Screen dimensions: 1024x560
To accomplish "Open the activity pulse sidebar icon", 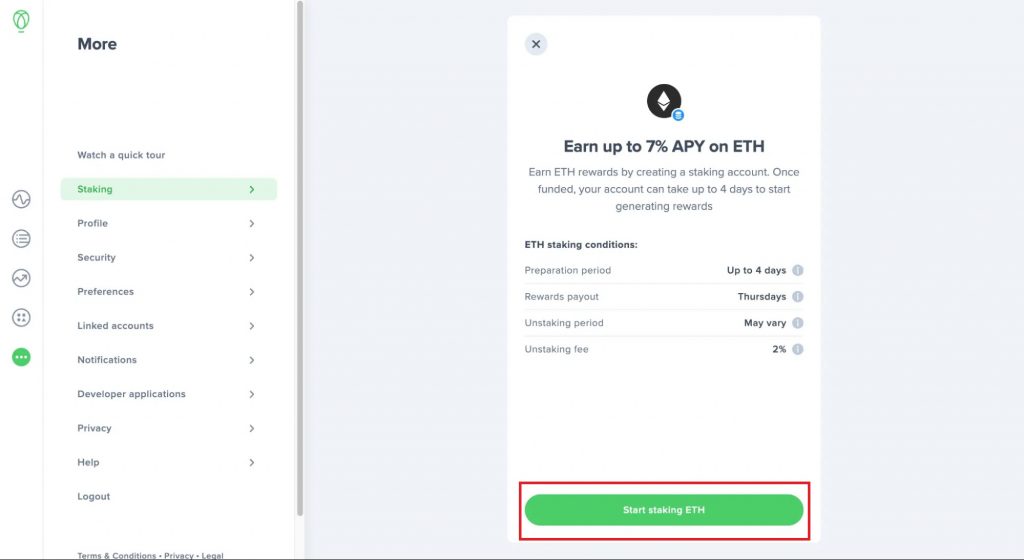I will (x=21, y=199).
